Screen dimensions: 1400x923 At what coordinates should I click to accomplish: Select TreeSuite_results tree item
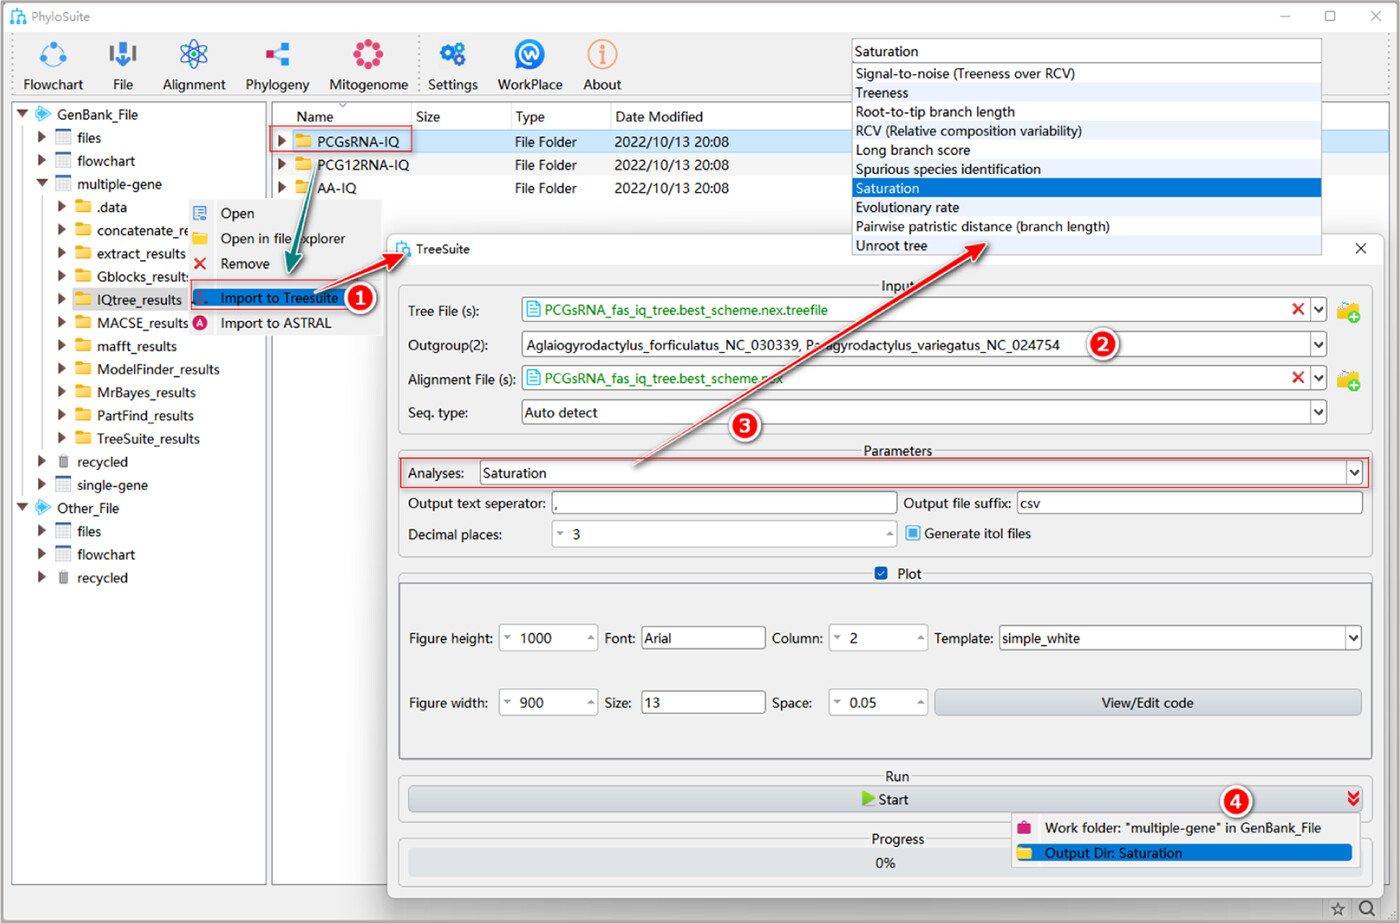point(148,438)
